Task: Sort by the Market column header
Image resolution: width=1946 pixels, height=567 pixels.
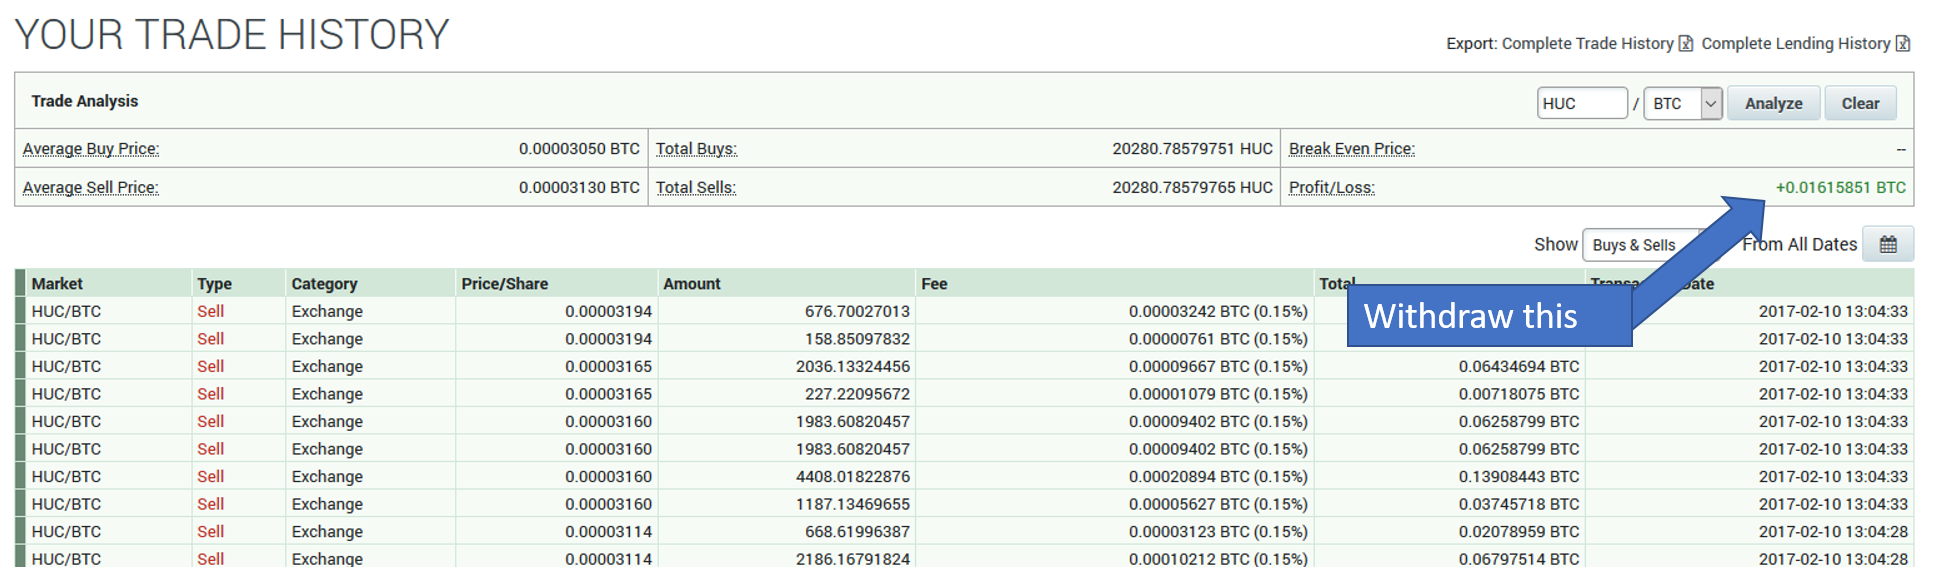Action: [x=57, y=283]
